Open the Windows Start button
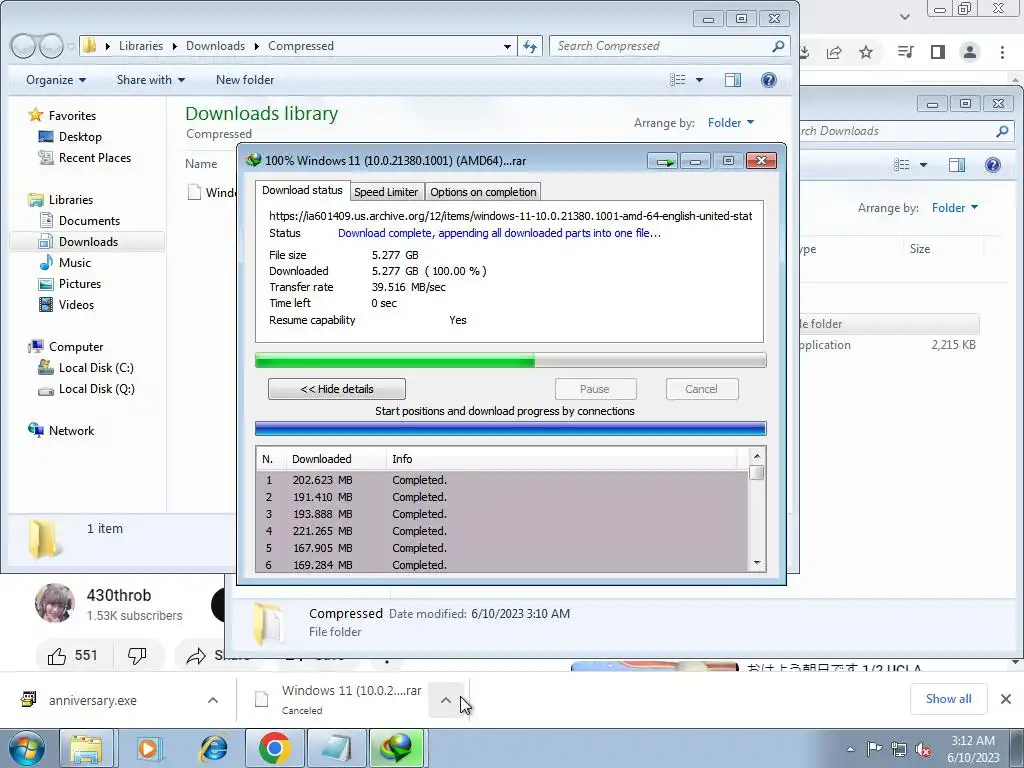The height and width of the screenshot is (768, 1024). point(26,748)
